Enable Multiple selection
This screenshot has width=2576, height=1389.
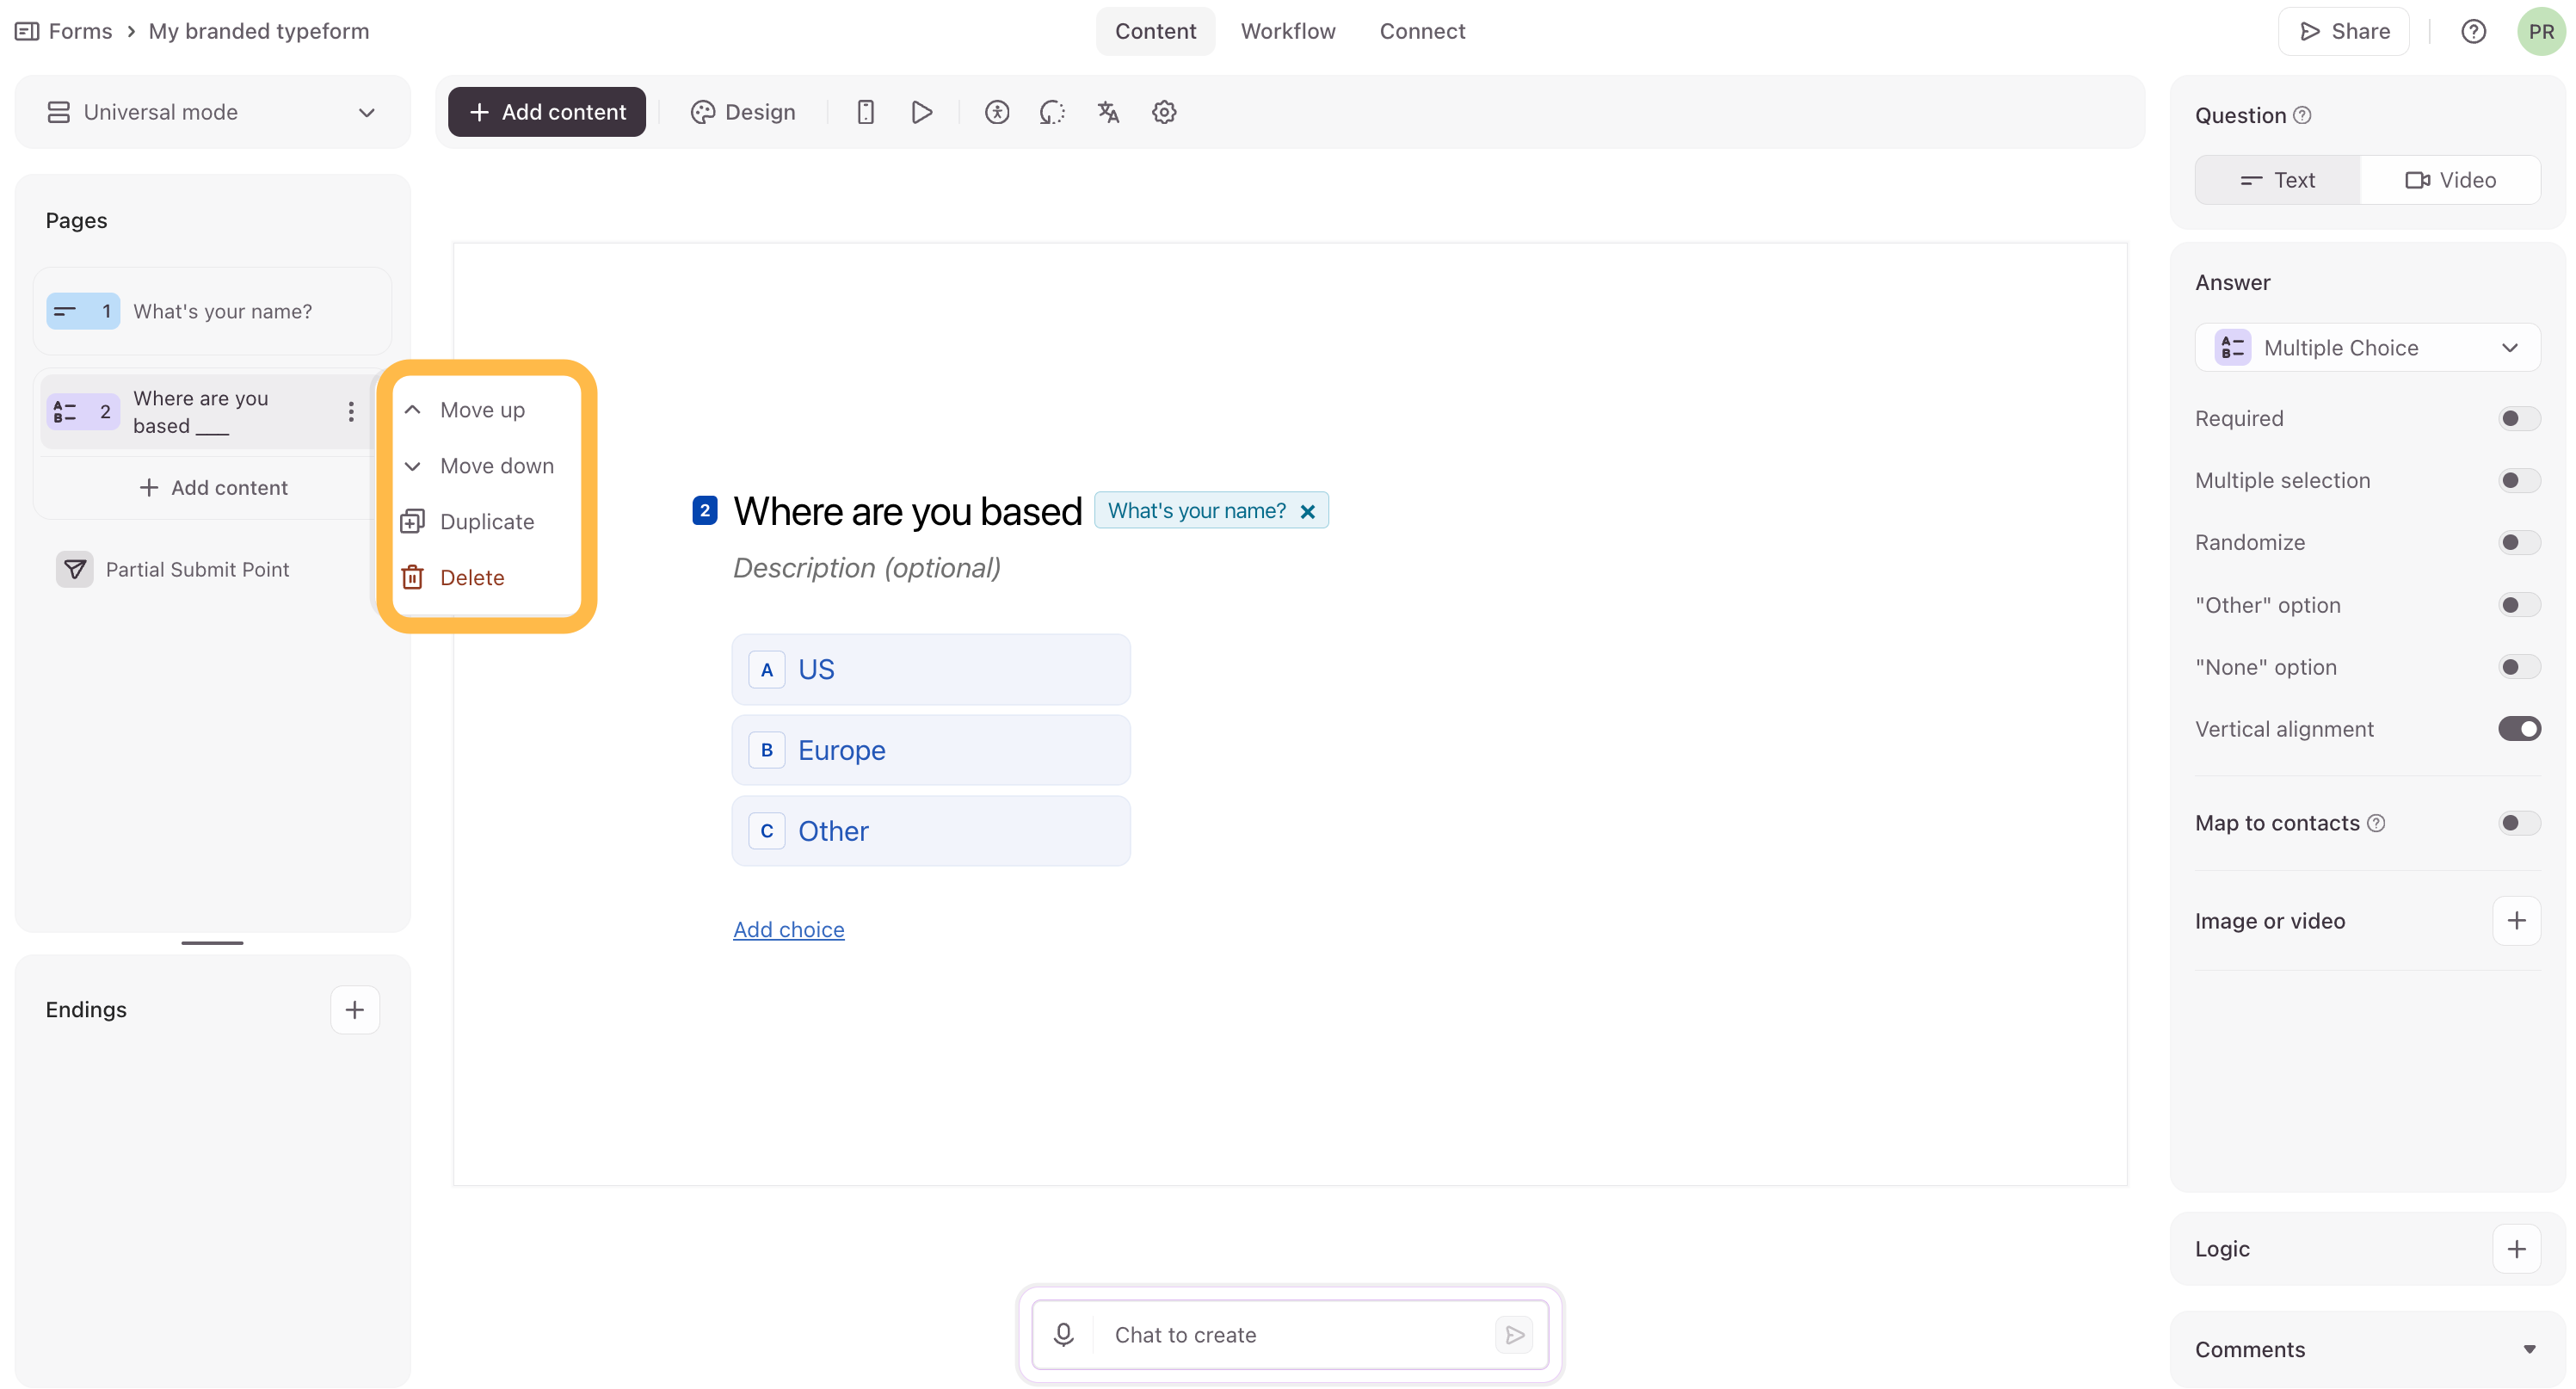tap(2518, 480)
